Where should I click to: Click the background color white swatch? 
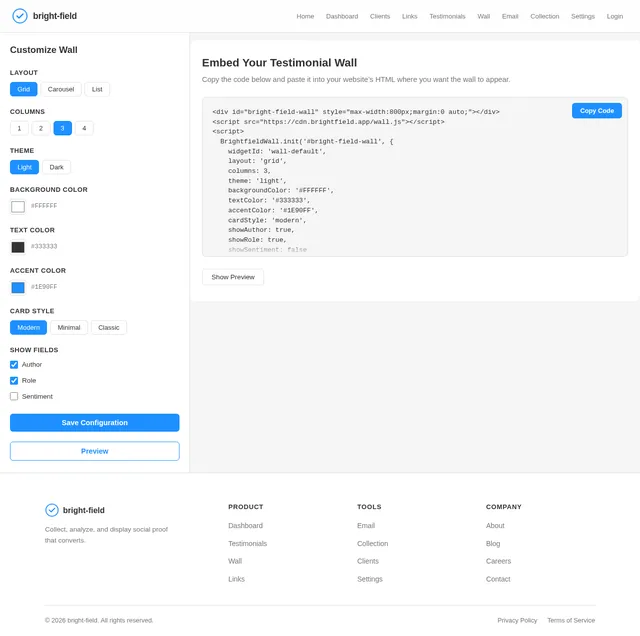18,207
